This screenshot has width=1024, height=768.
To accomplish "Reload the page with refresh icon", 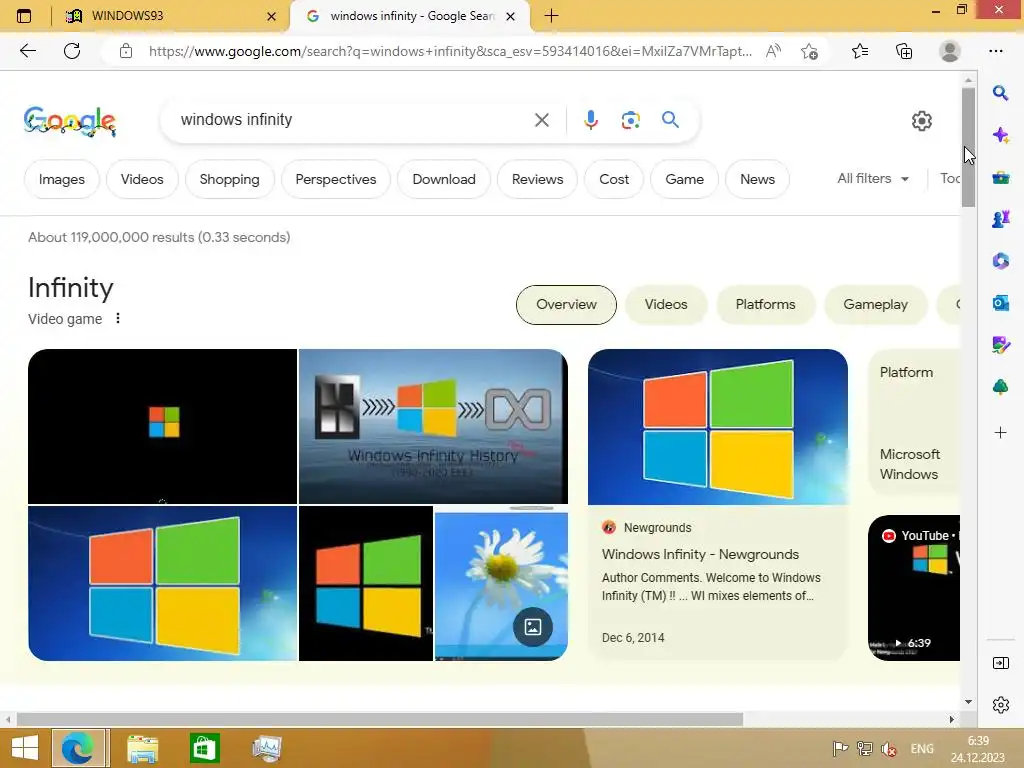I will 72,51.
